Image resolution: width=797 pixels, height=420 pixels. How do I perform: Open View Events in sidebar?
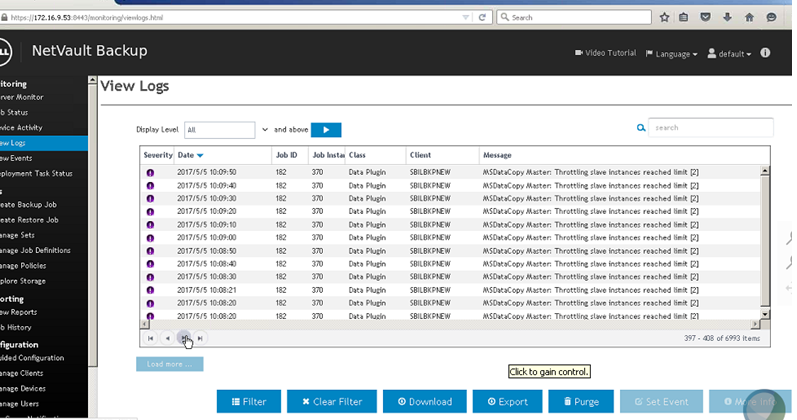[16, 158]
